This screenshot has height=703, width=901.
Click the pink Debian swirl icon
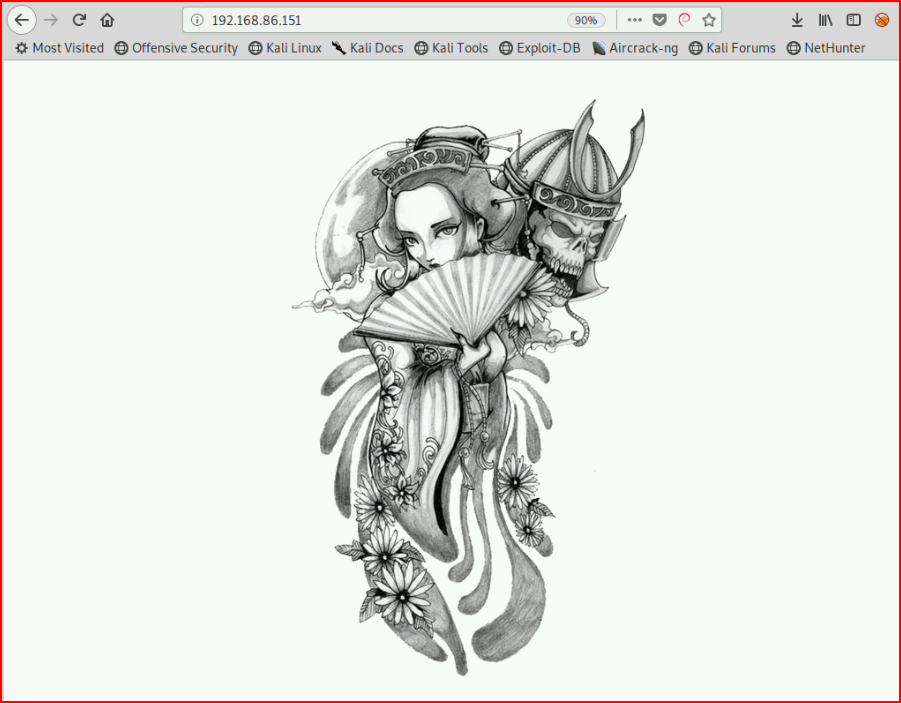pos(684,20)
